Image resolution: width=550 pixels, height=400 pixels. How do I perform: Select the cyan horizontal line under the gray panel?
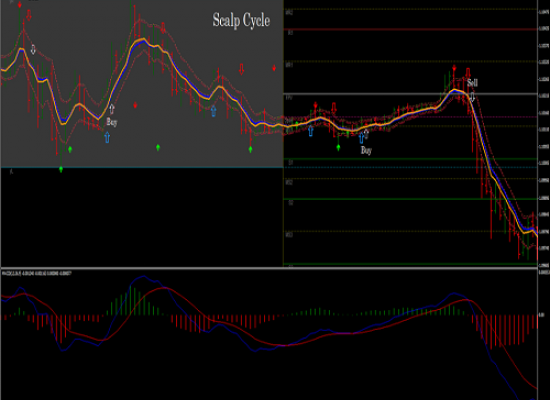pyautogui.click(x=142, y=167)
